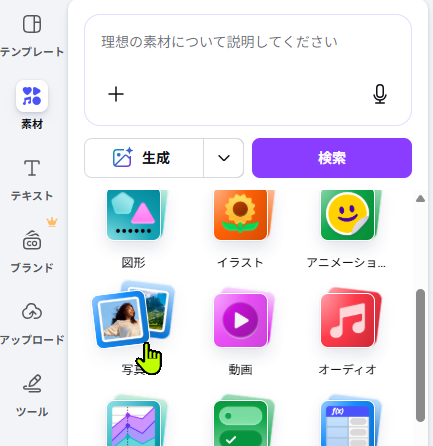This screenshot has height=446, width=433.
Task: Open the ツール sidebar panel
Action: (32, 395)
